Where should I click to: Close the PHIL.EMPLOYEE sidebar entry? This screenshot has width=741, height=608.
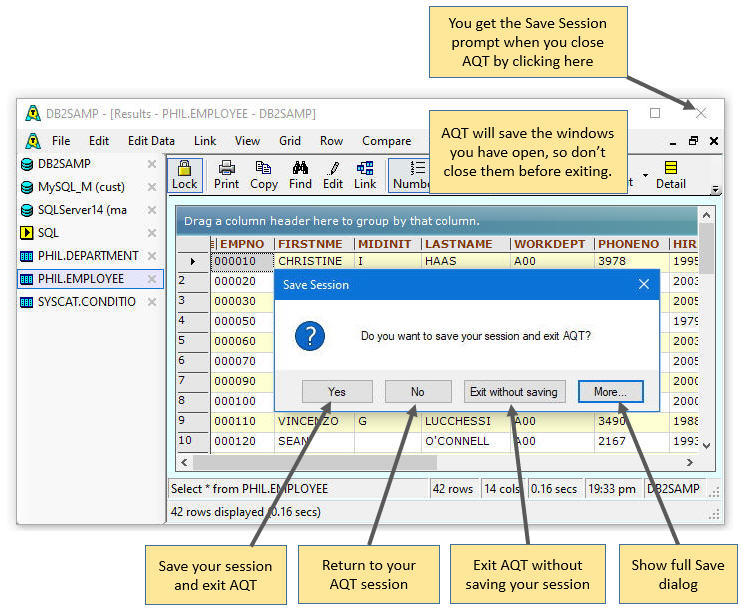[x=152, y=279]
